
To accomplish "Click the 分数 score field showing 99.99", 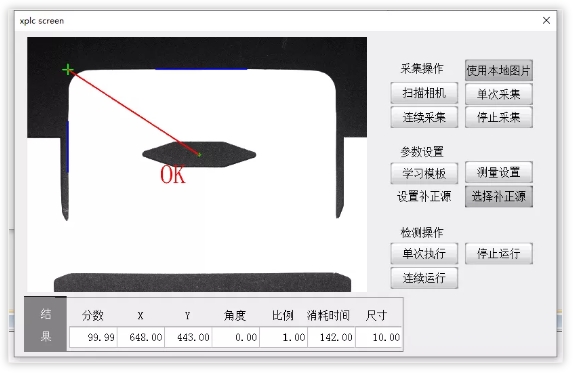I will click(x=93, y=337).
